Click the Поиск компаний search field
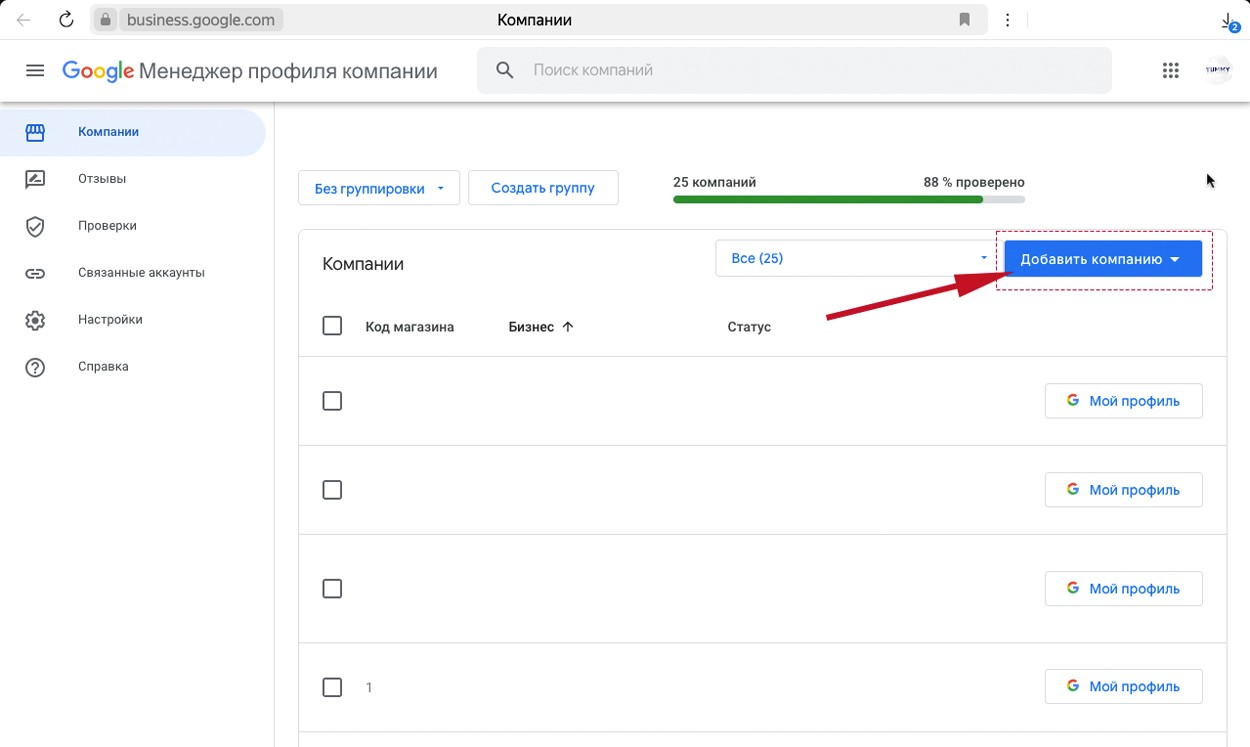Viewport: 1250px width, 747px height. [x=794, y=71]
